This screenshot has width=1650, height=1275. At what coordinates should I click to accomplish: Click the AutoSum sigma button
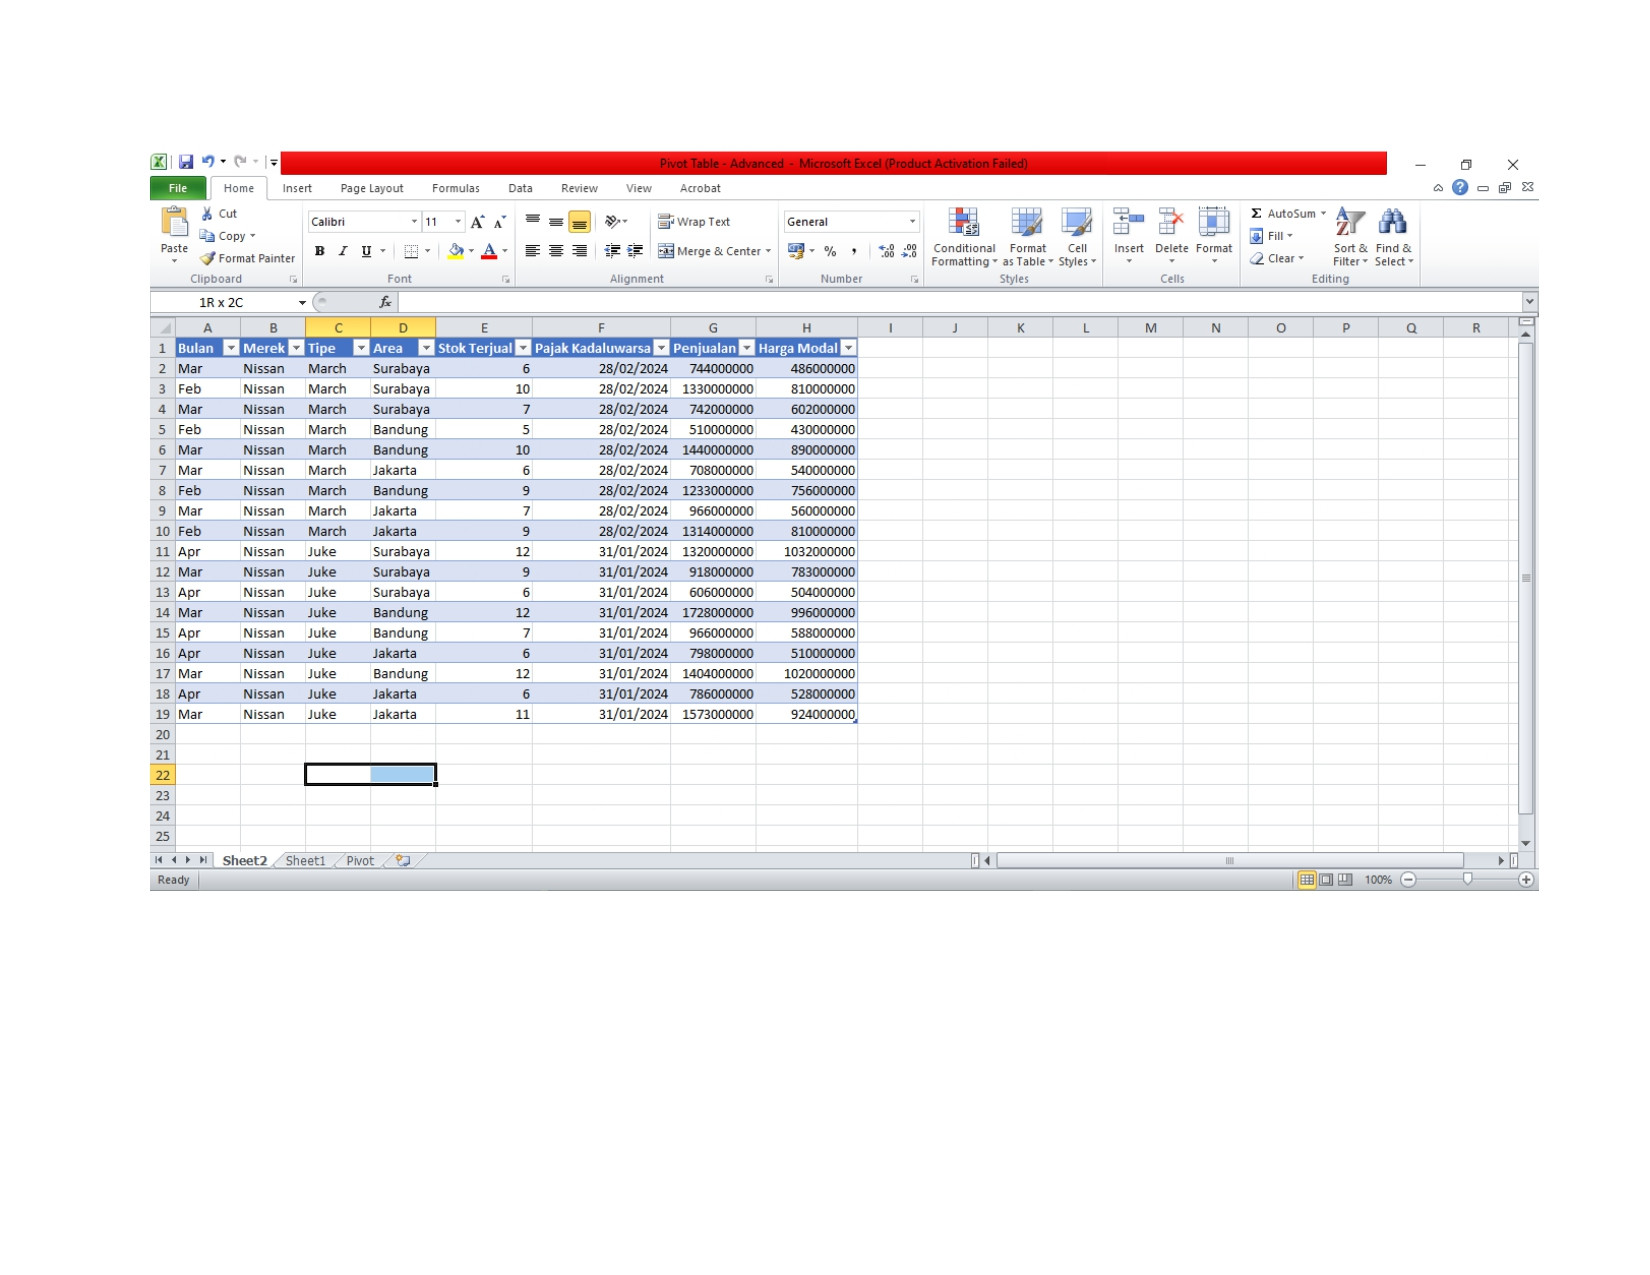coord(1283,213)
